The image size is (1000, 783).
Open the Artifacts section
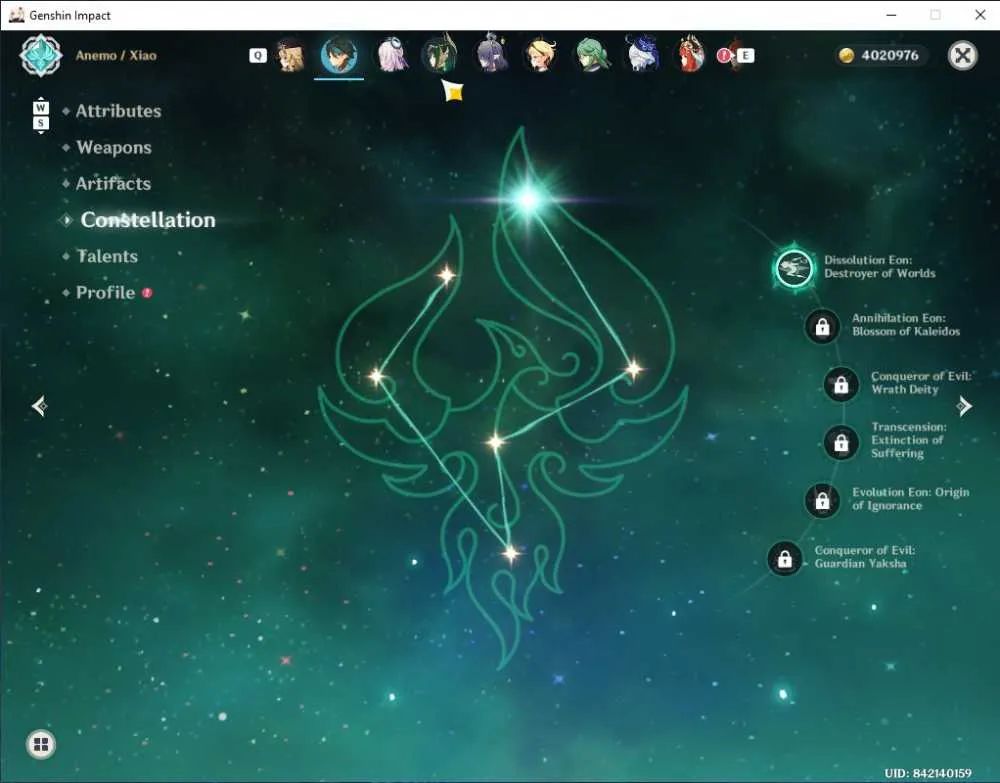click(x=114, y=184)
